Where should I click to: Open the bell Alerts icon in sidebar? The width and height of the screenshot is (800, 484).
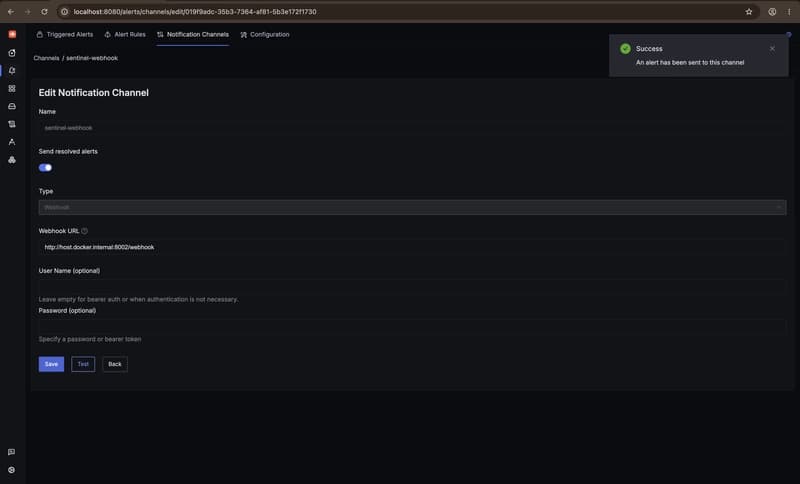point(12,70)
